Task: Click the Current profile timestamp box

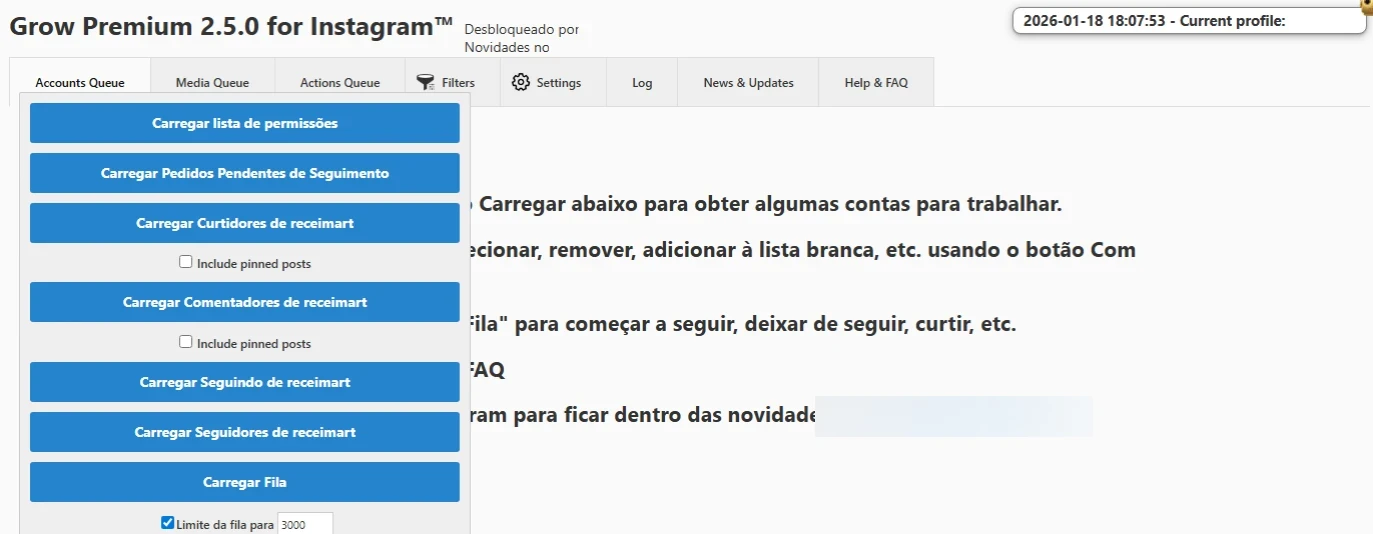Action: (1189, 20)
